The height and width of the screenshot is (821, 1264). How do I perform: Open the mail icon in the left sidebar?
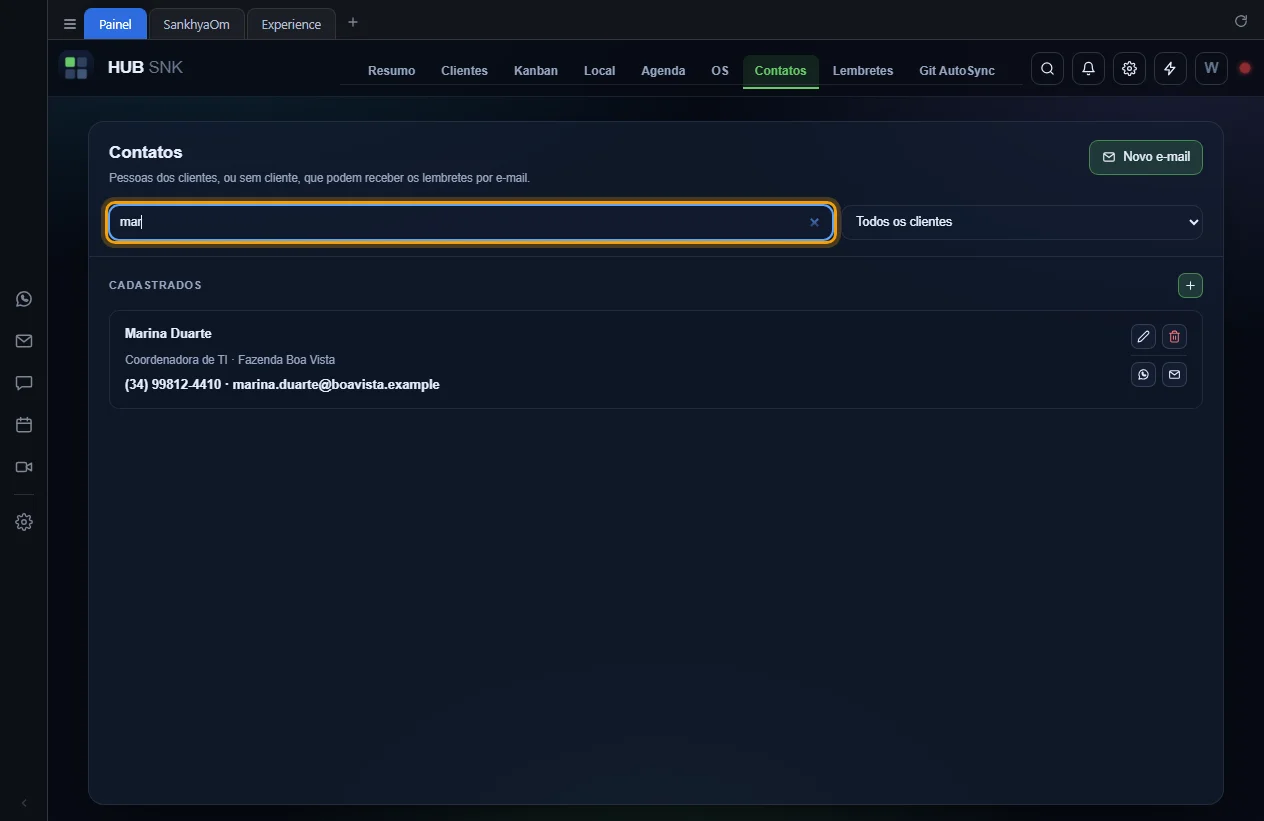click(24, 341)
